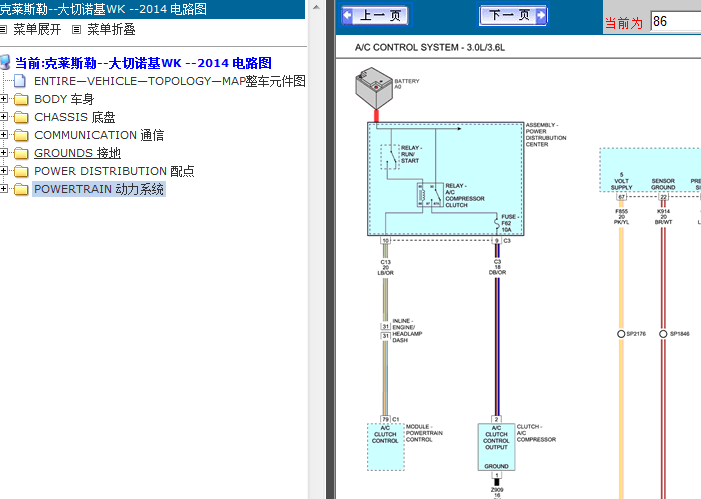Click the INLINE ENGINE/HEADLAMP DASH connector label
The width and height of the screenshot is (701, 499).
407,330
